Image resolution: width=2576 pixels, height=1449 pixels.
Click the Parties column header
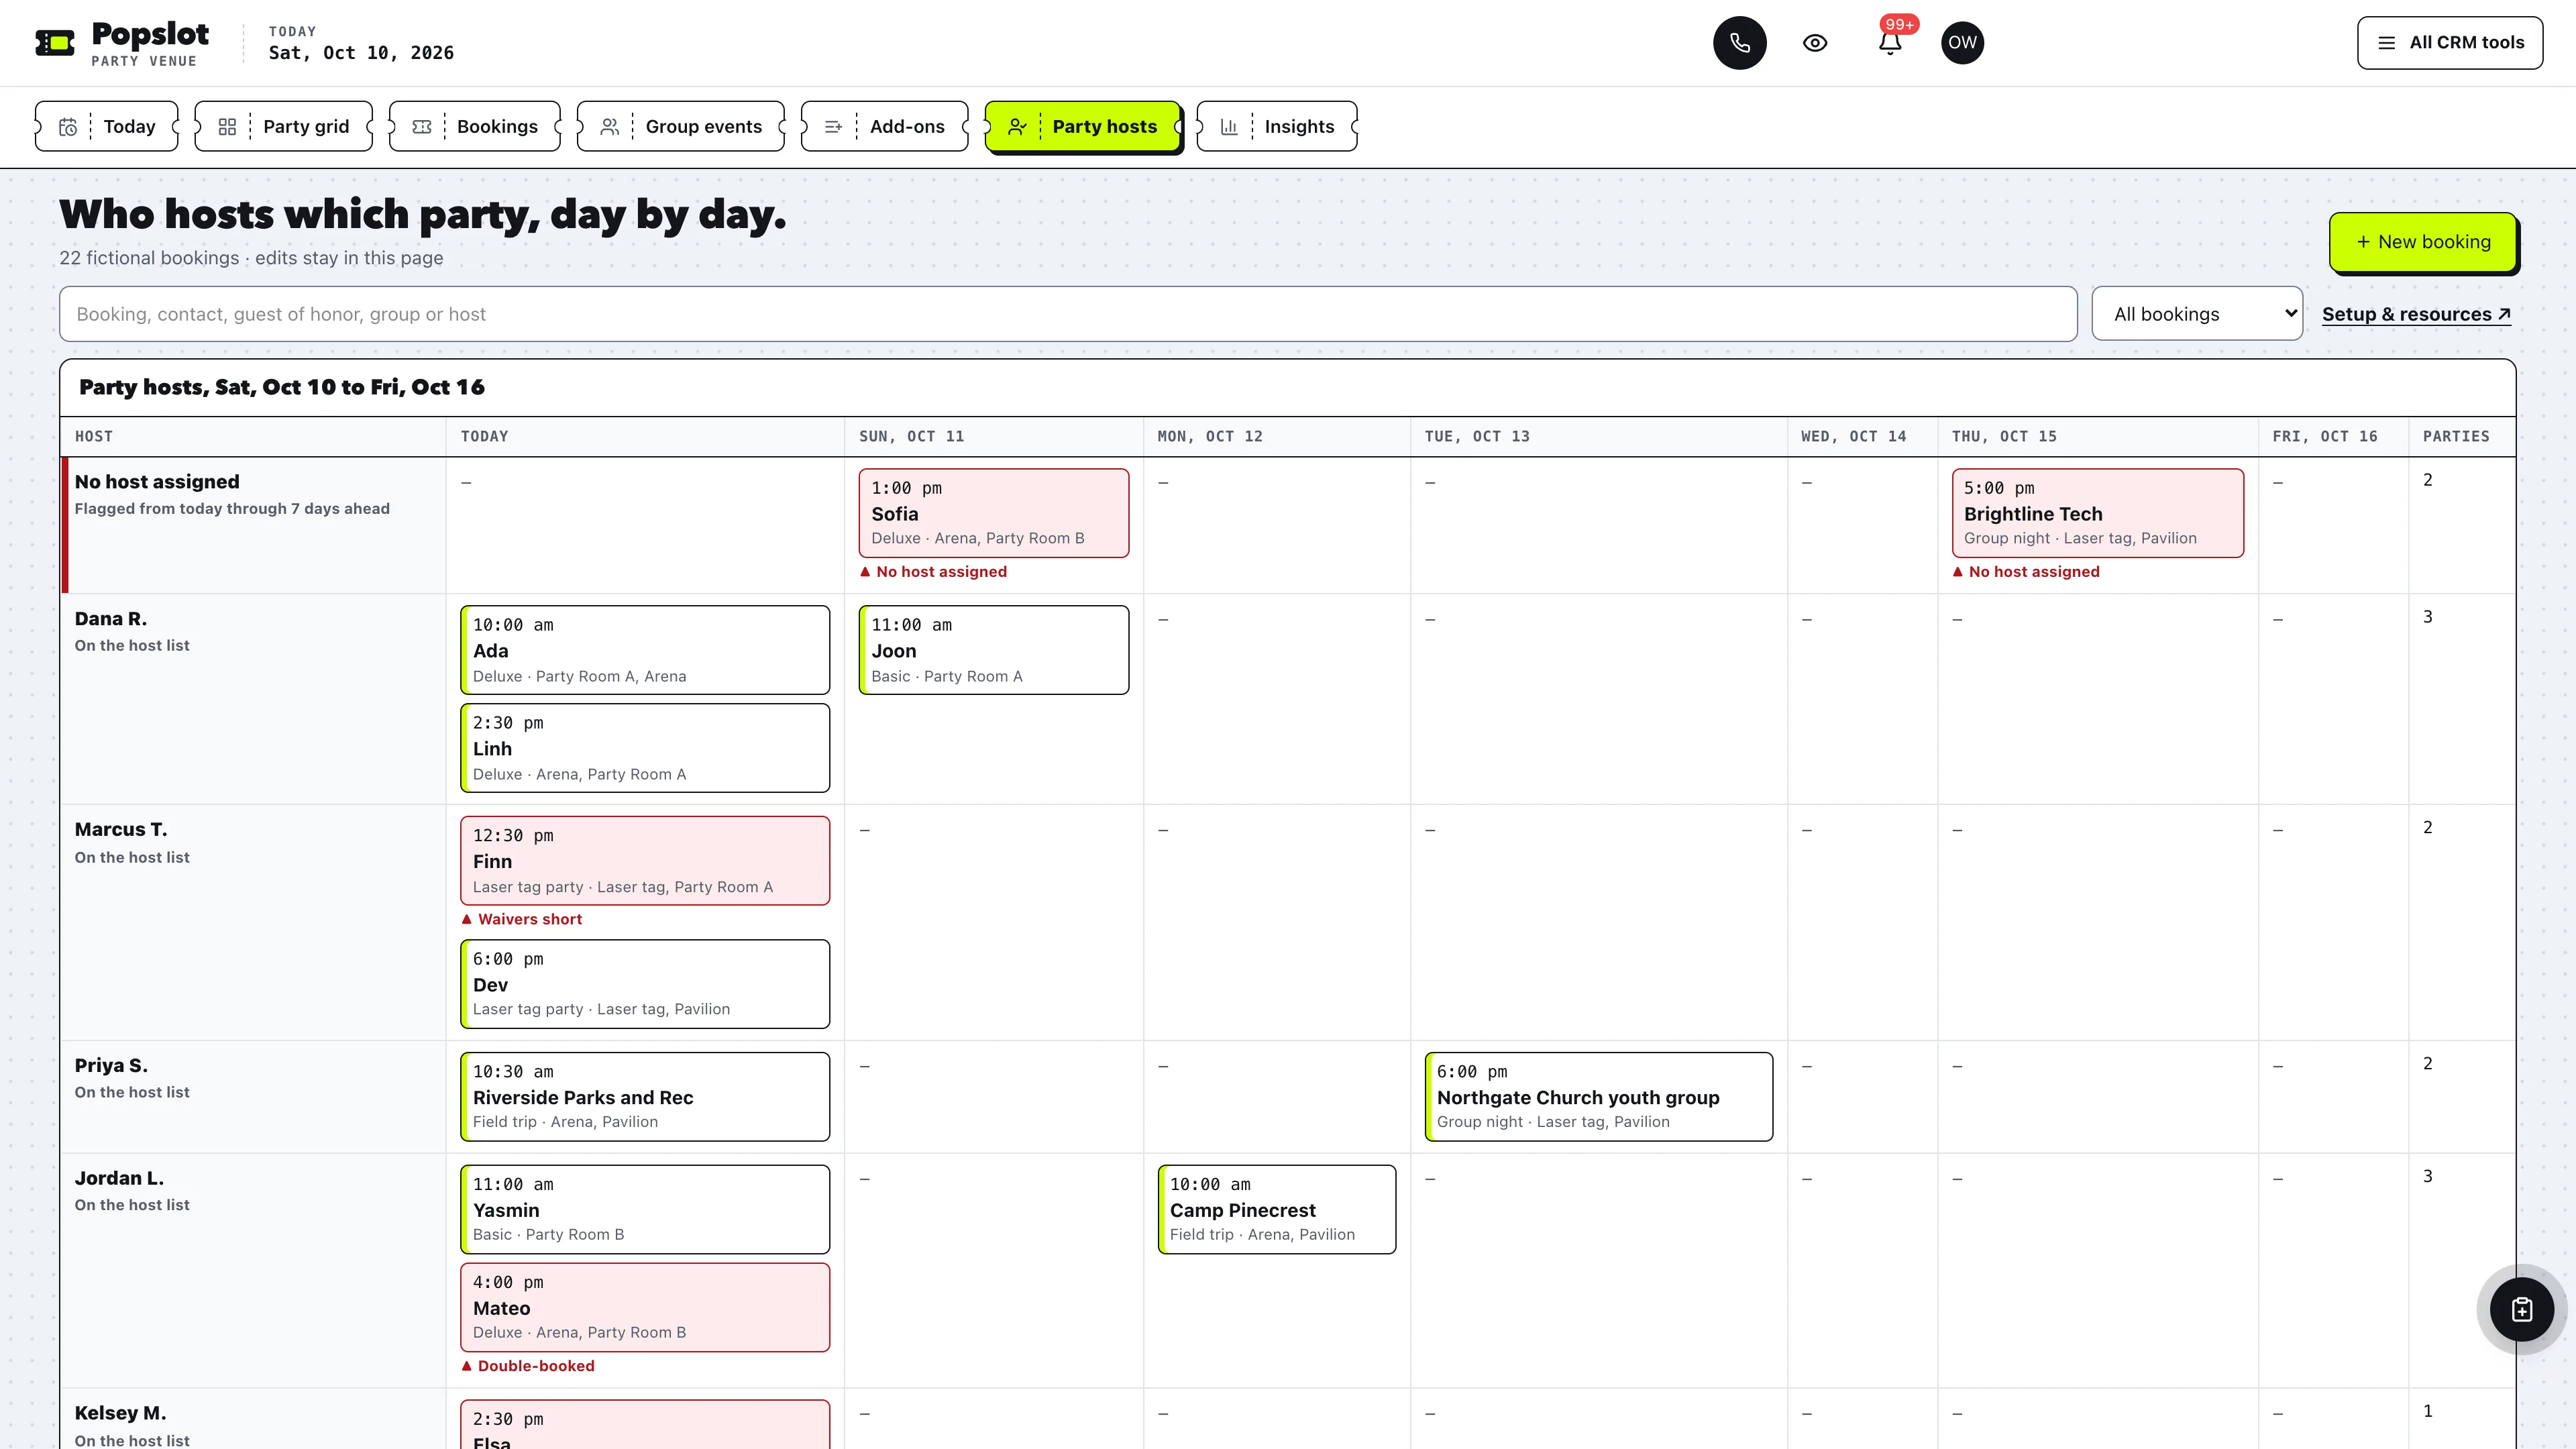pos(2456,437)
